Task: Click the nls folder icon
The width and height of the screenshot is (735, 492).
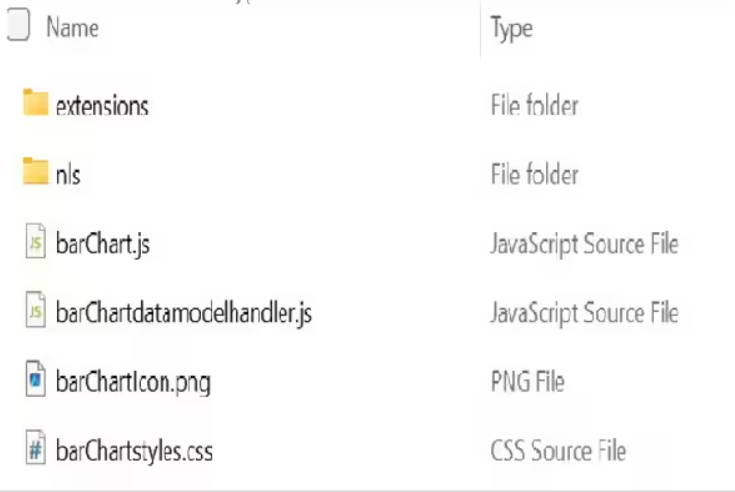Action: (x=35, y=172)
